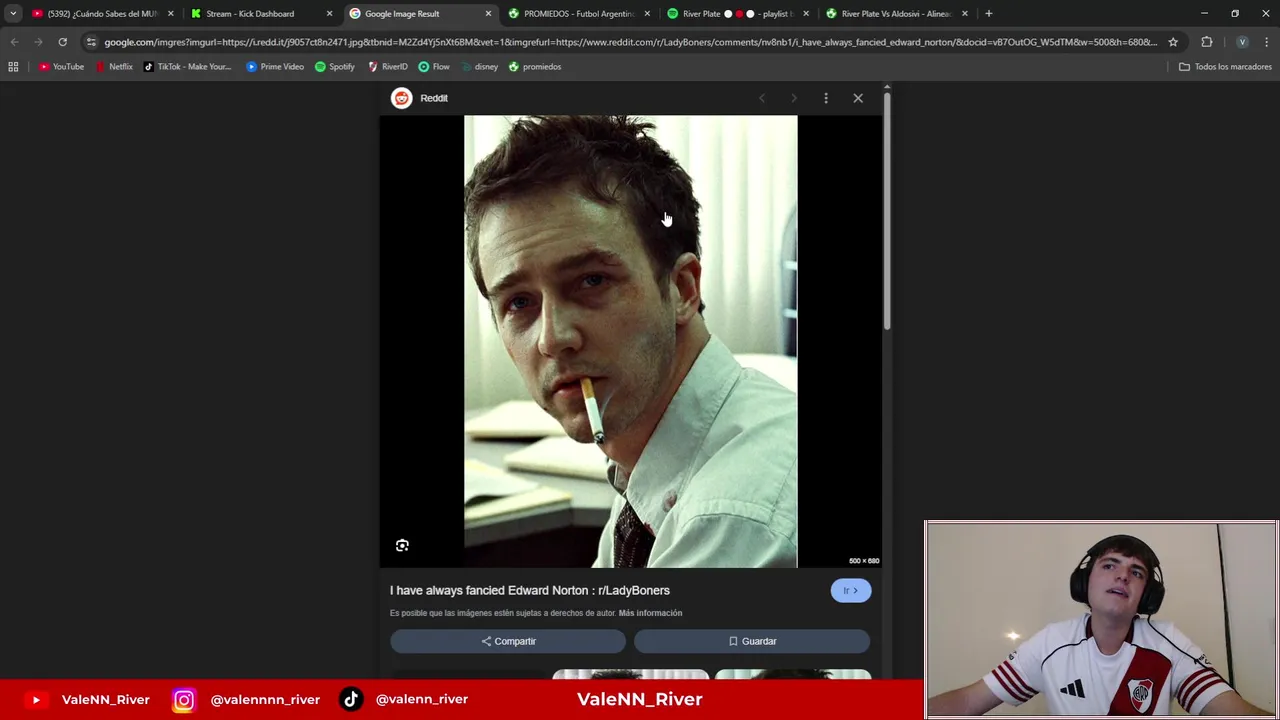This screenshot has height=720, width=1280.
Task: Open the Chrome profile avatar
Action: [1242, 42]
